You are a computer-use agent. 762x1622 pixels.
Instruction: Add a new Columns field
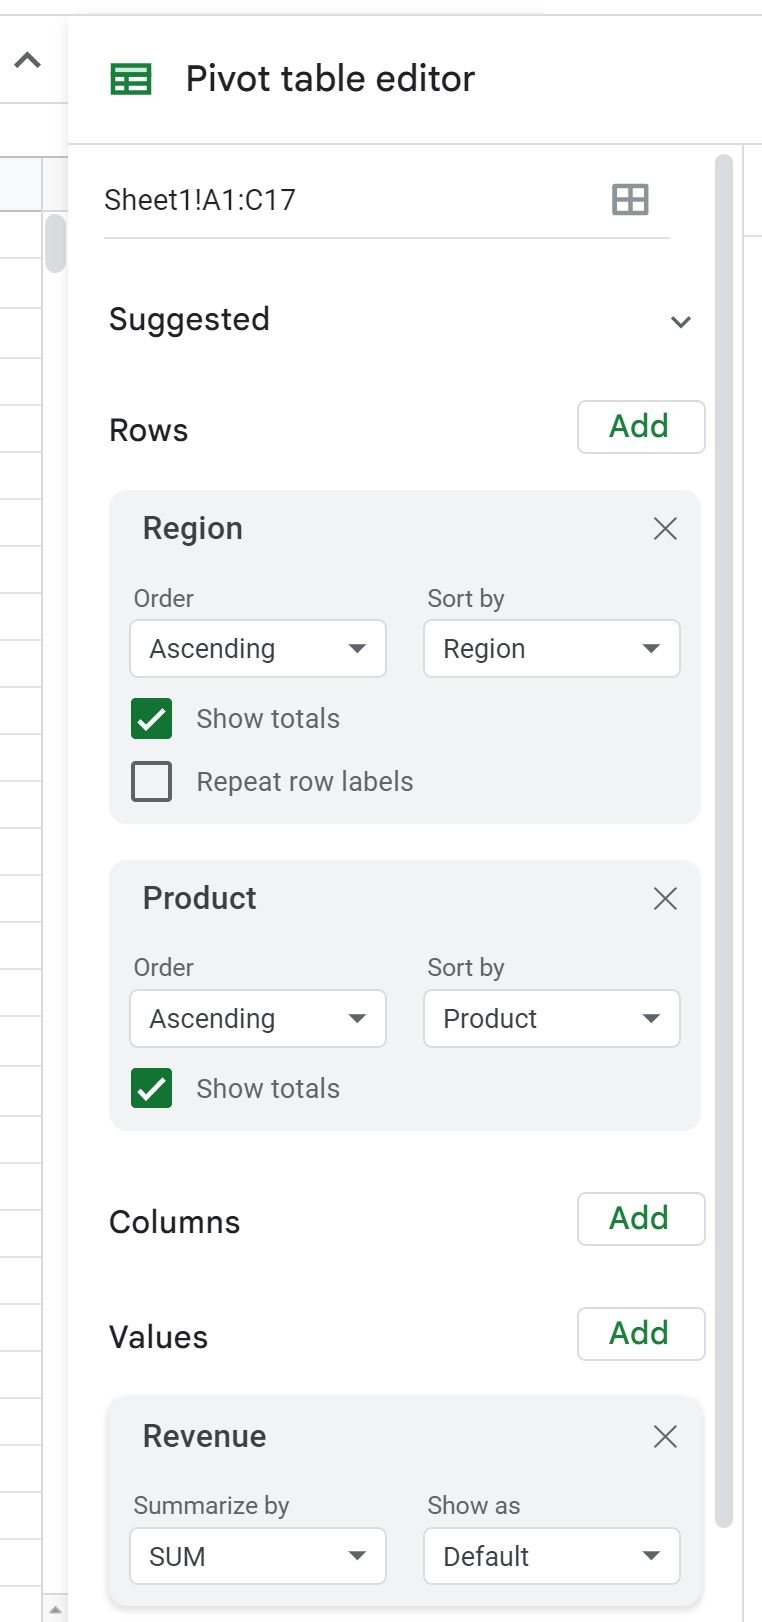coord(641,1219)
